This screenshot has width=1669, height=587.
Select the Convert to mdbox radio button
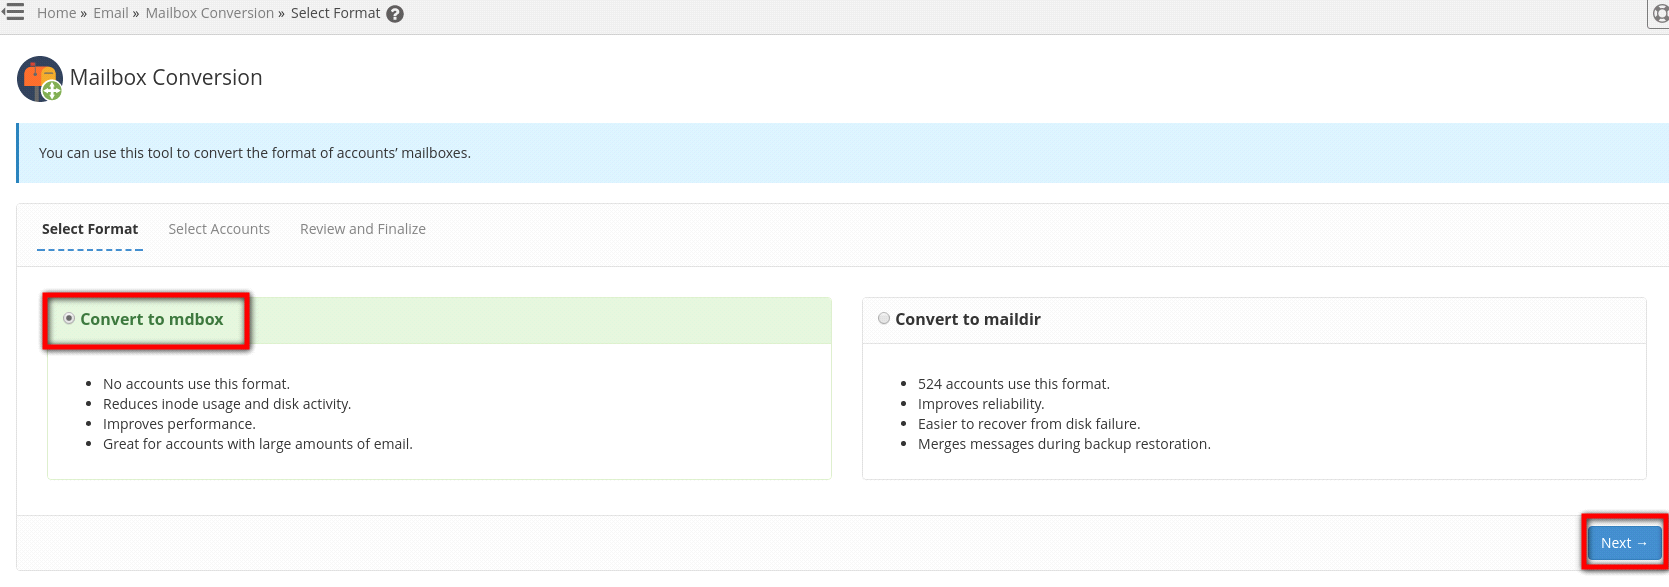click(69, 319)
